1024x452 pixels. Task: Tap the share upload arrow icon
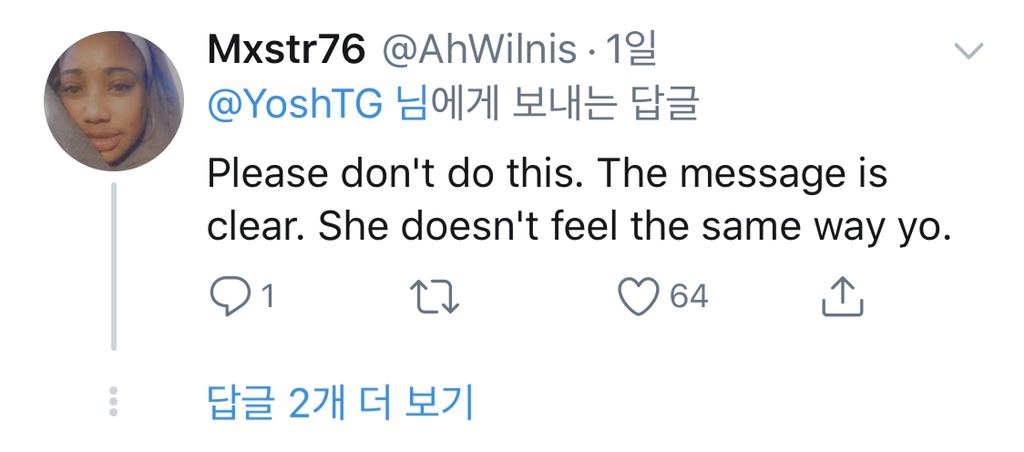pos(840,296)
